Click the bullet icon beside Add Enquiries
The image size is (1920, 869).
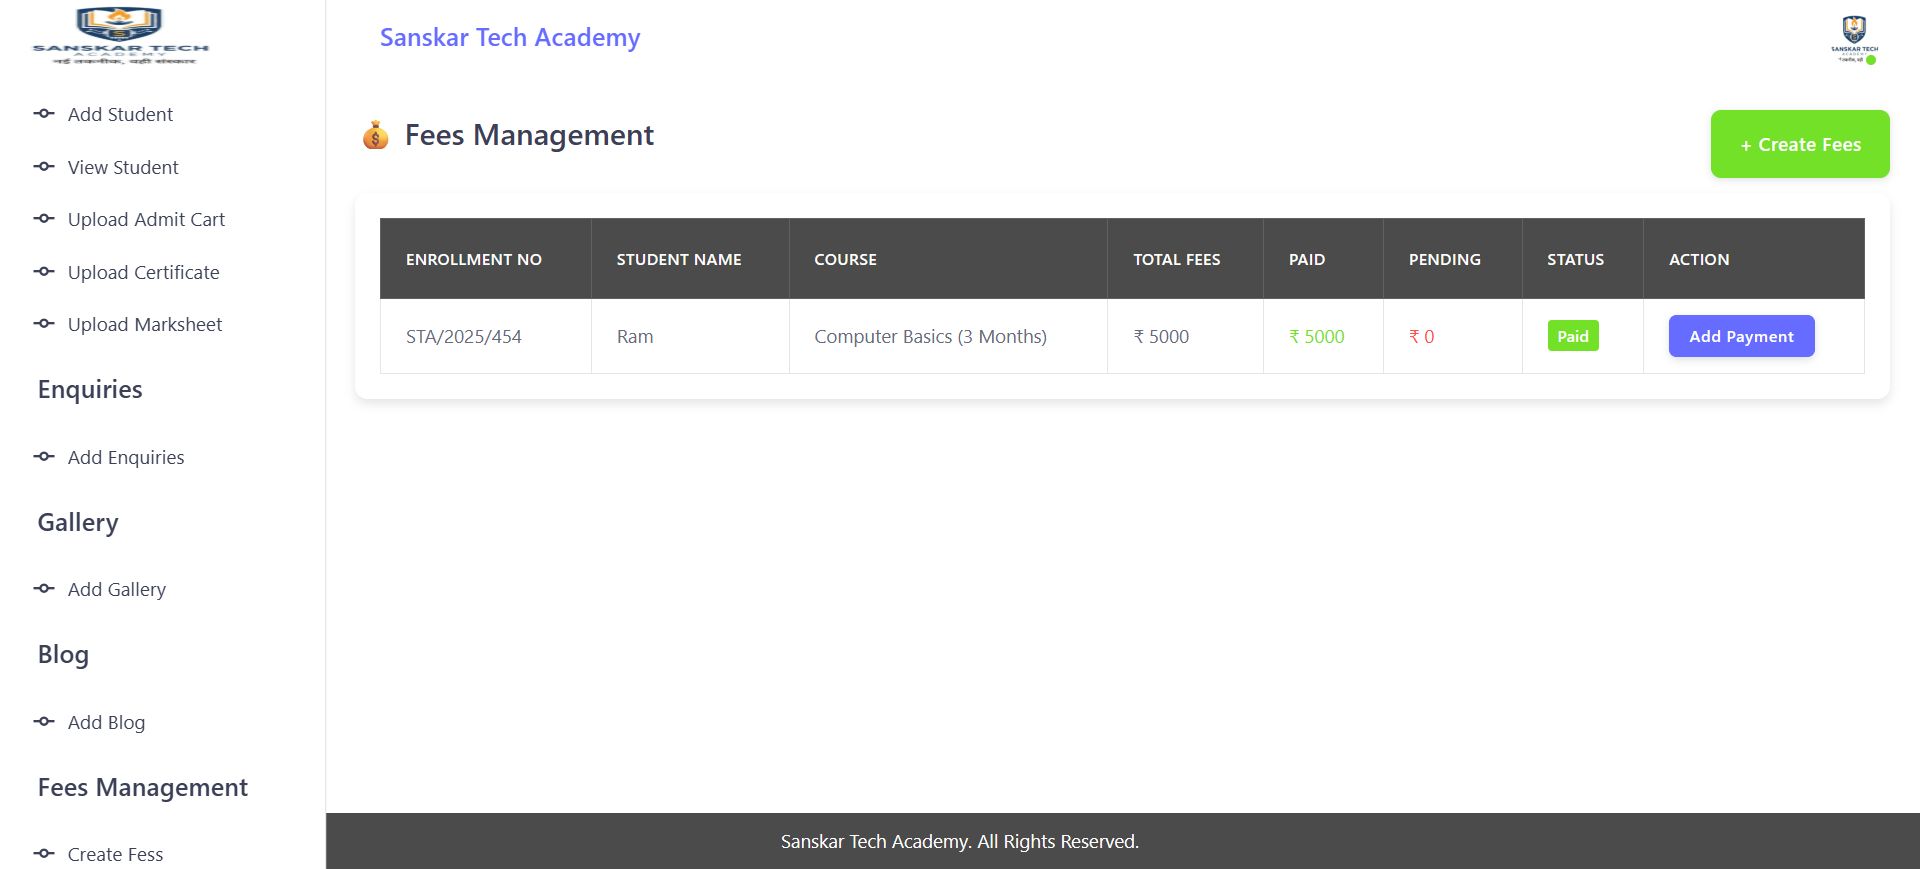tap(44, 457)
